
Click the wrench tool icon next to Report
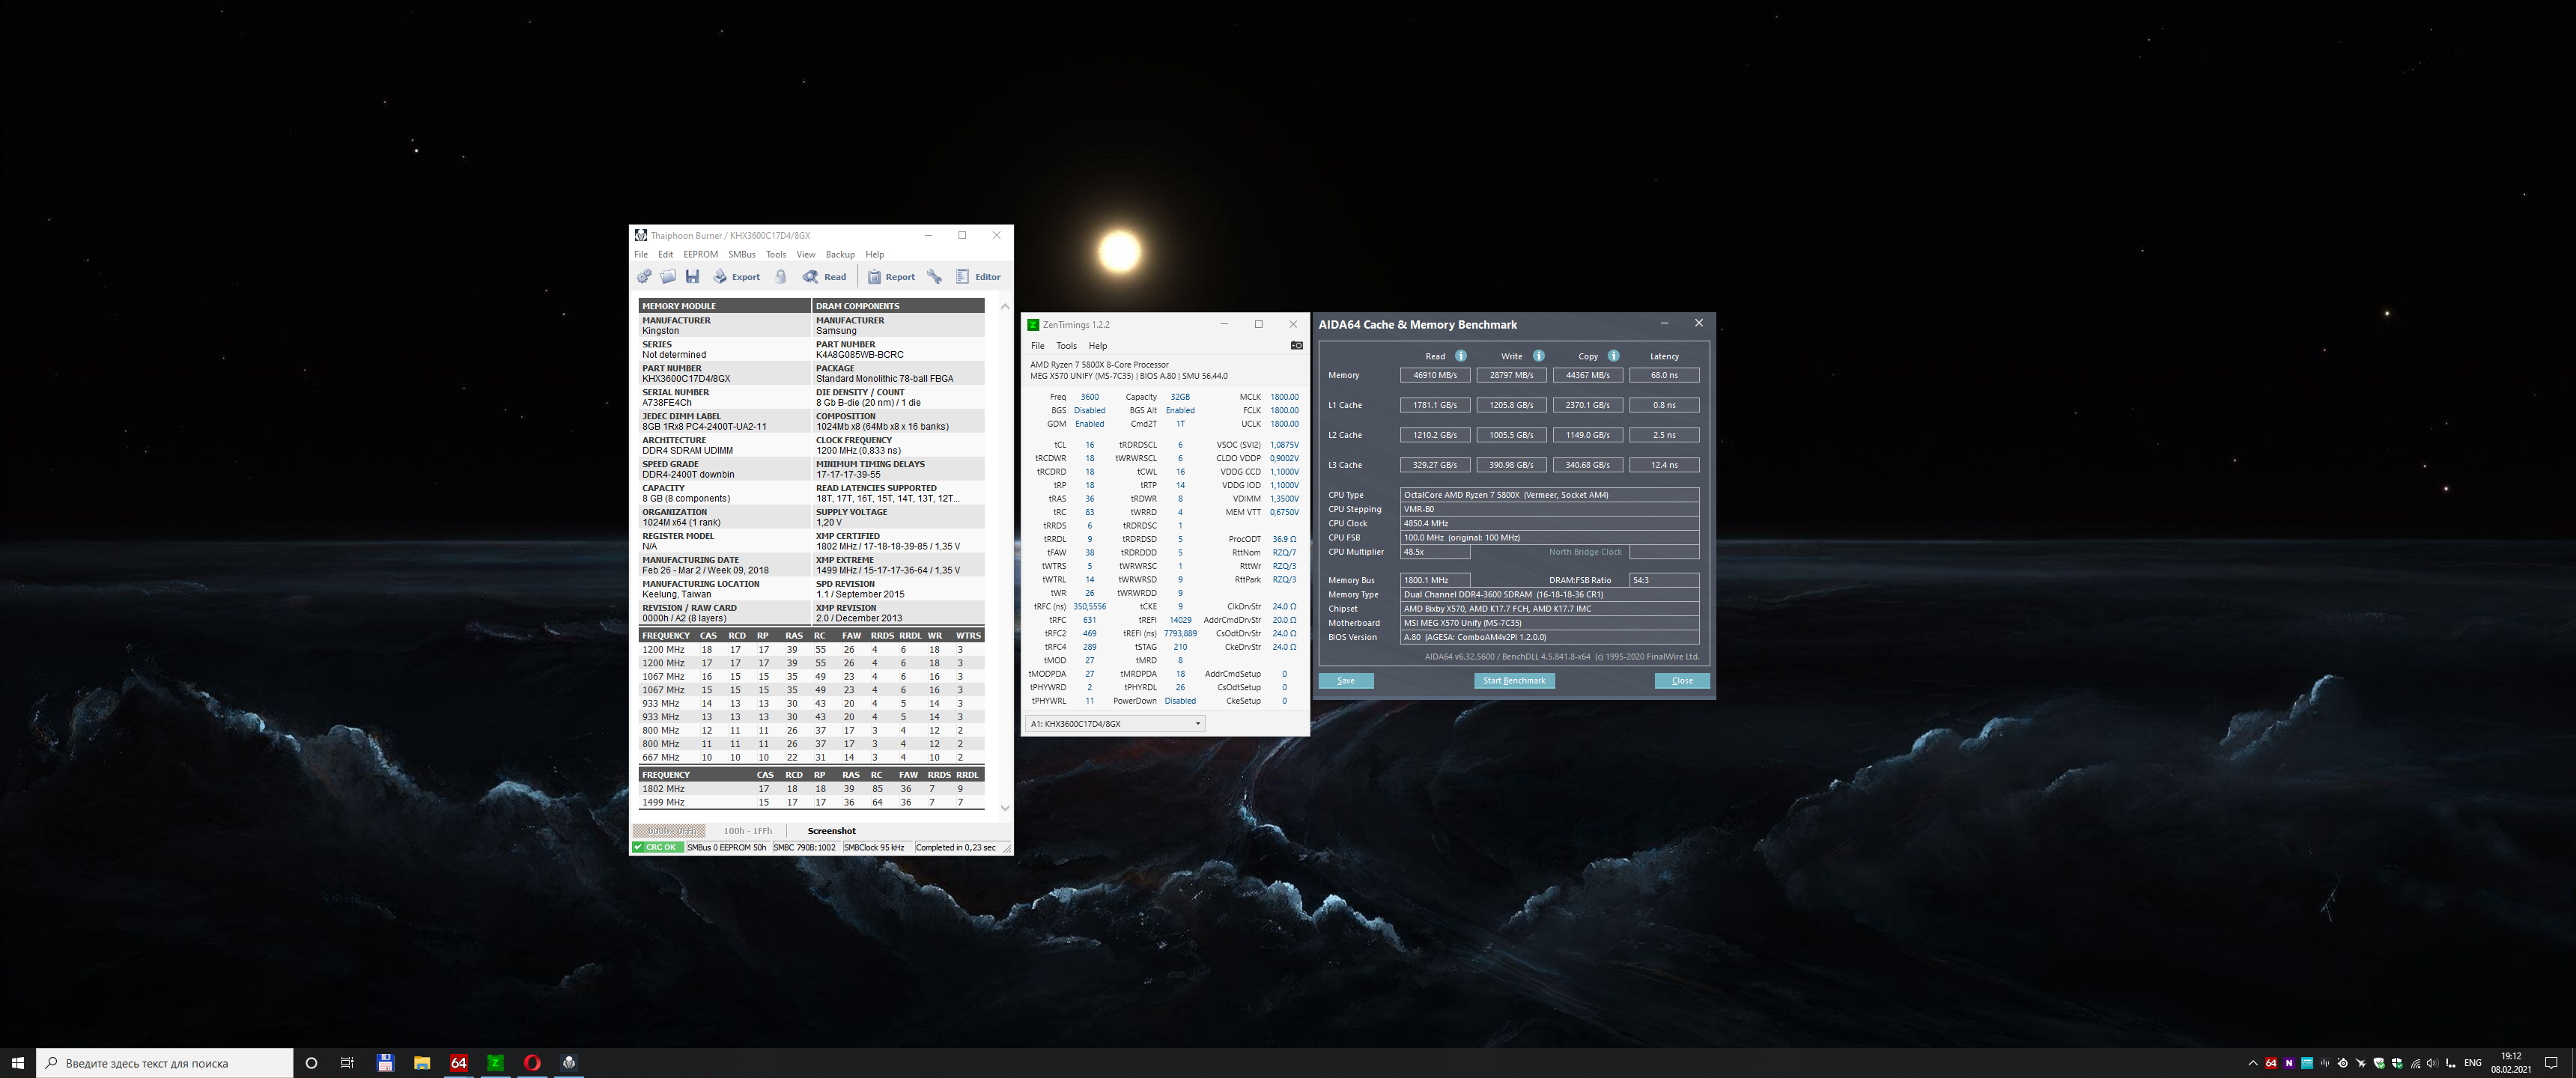934,277
